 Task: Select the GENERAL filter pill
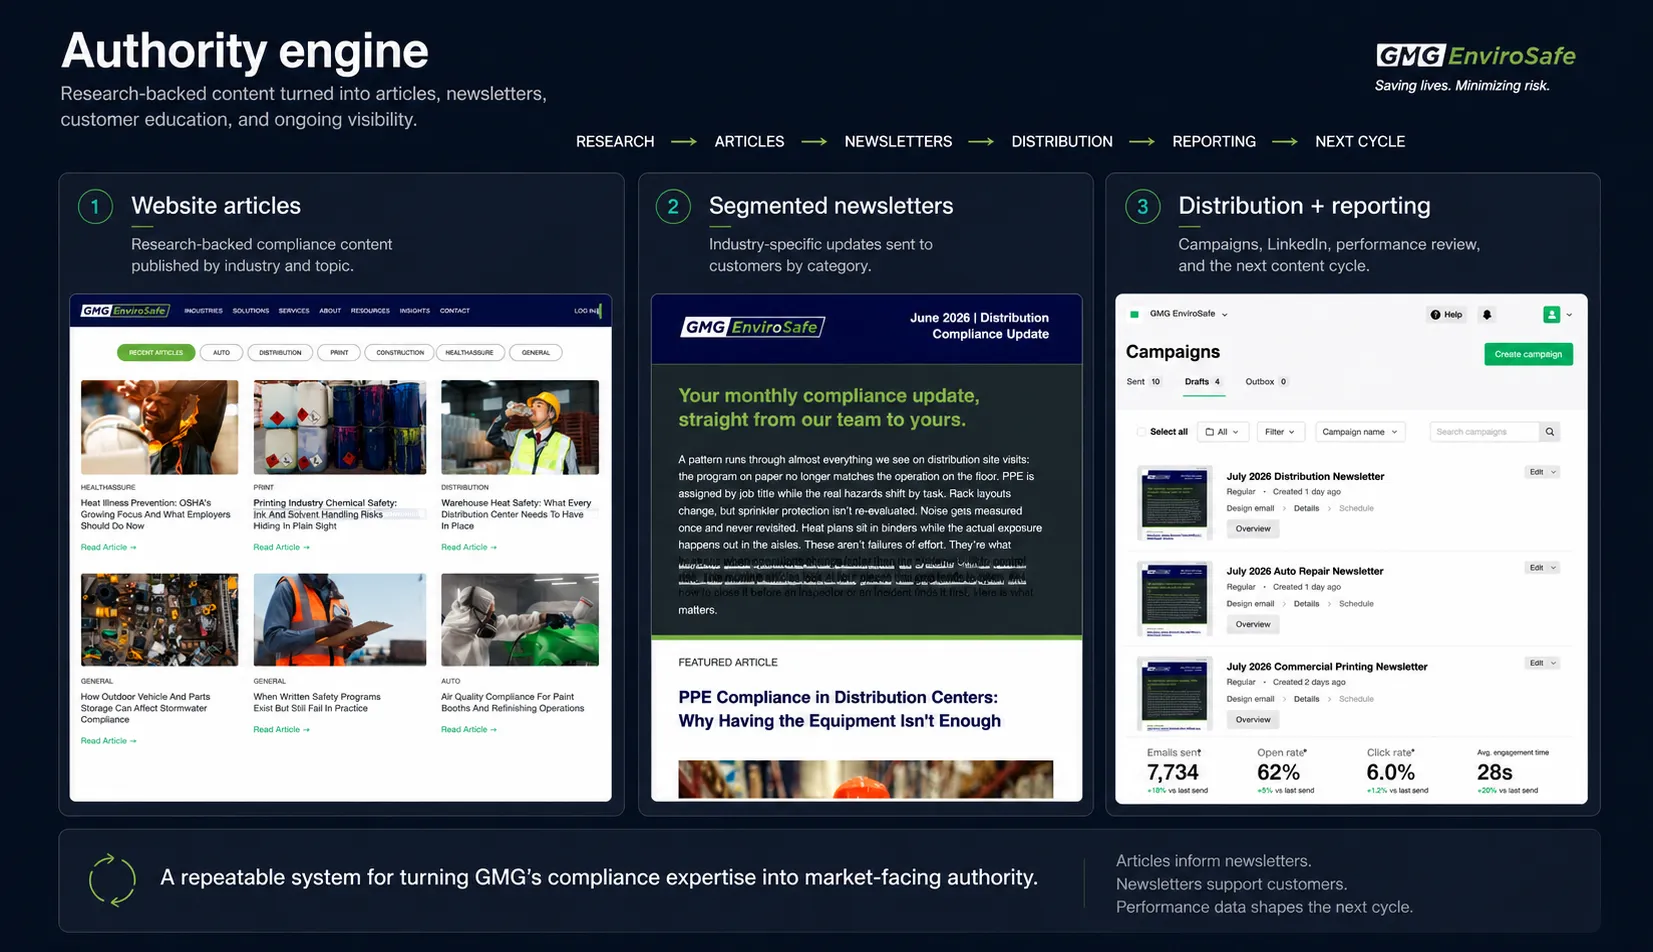536,352
